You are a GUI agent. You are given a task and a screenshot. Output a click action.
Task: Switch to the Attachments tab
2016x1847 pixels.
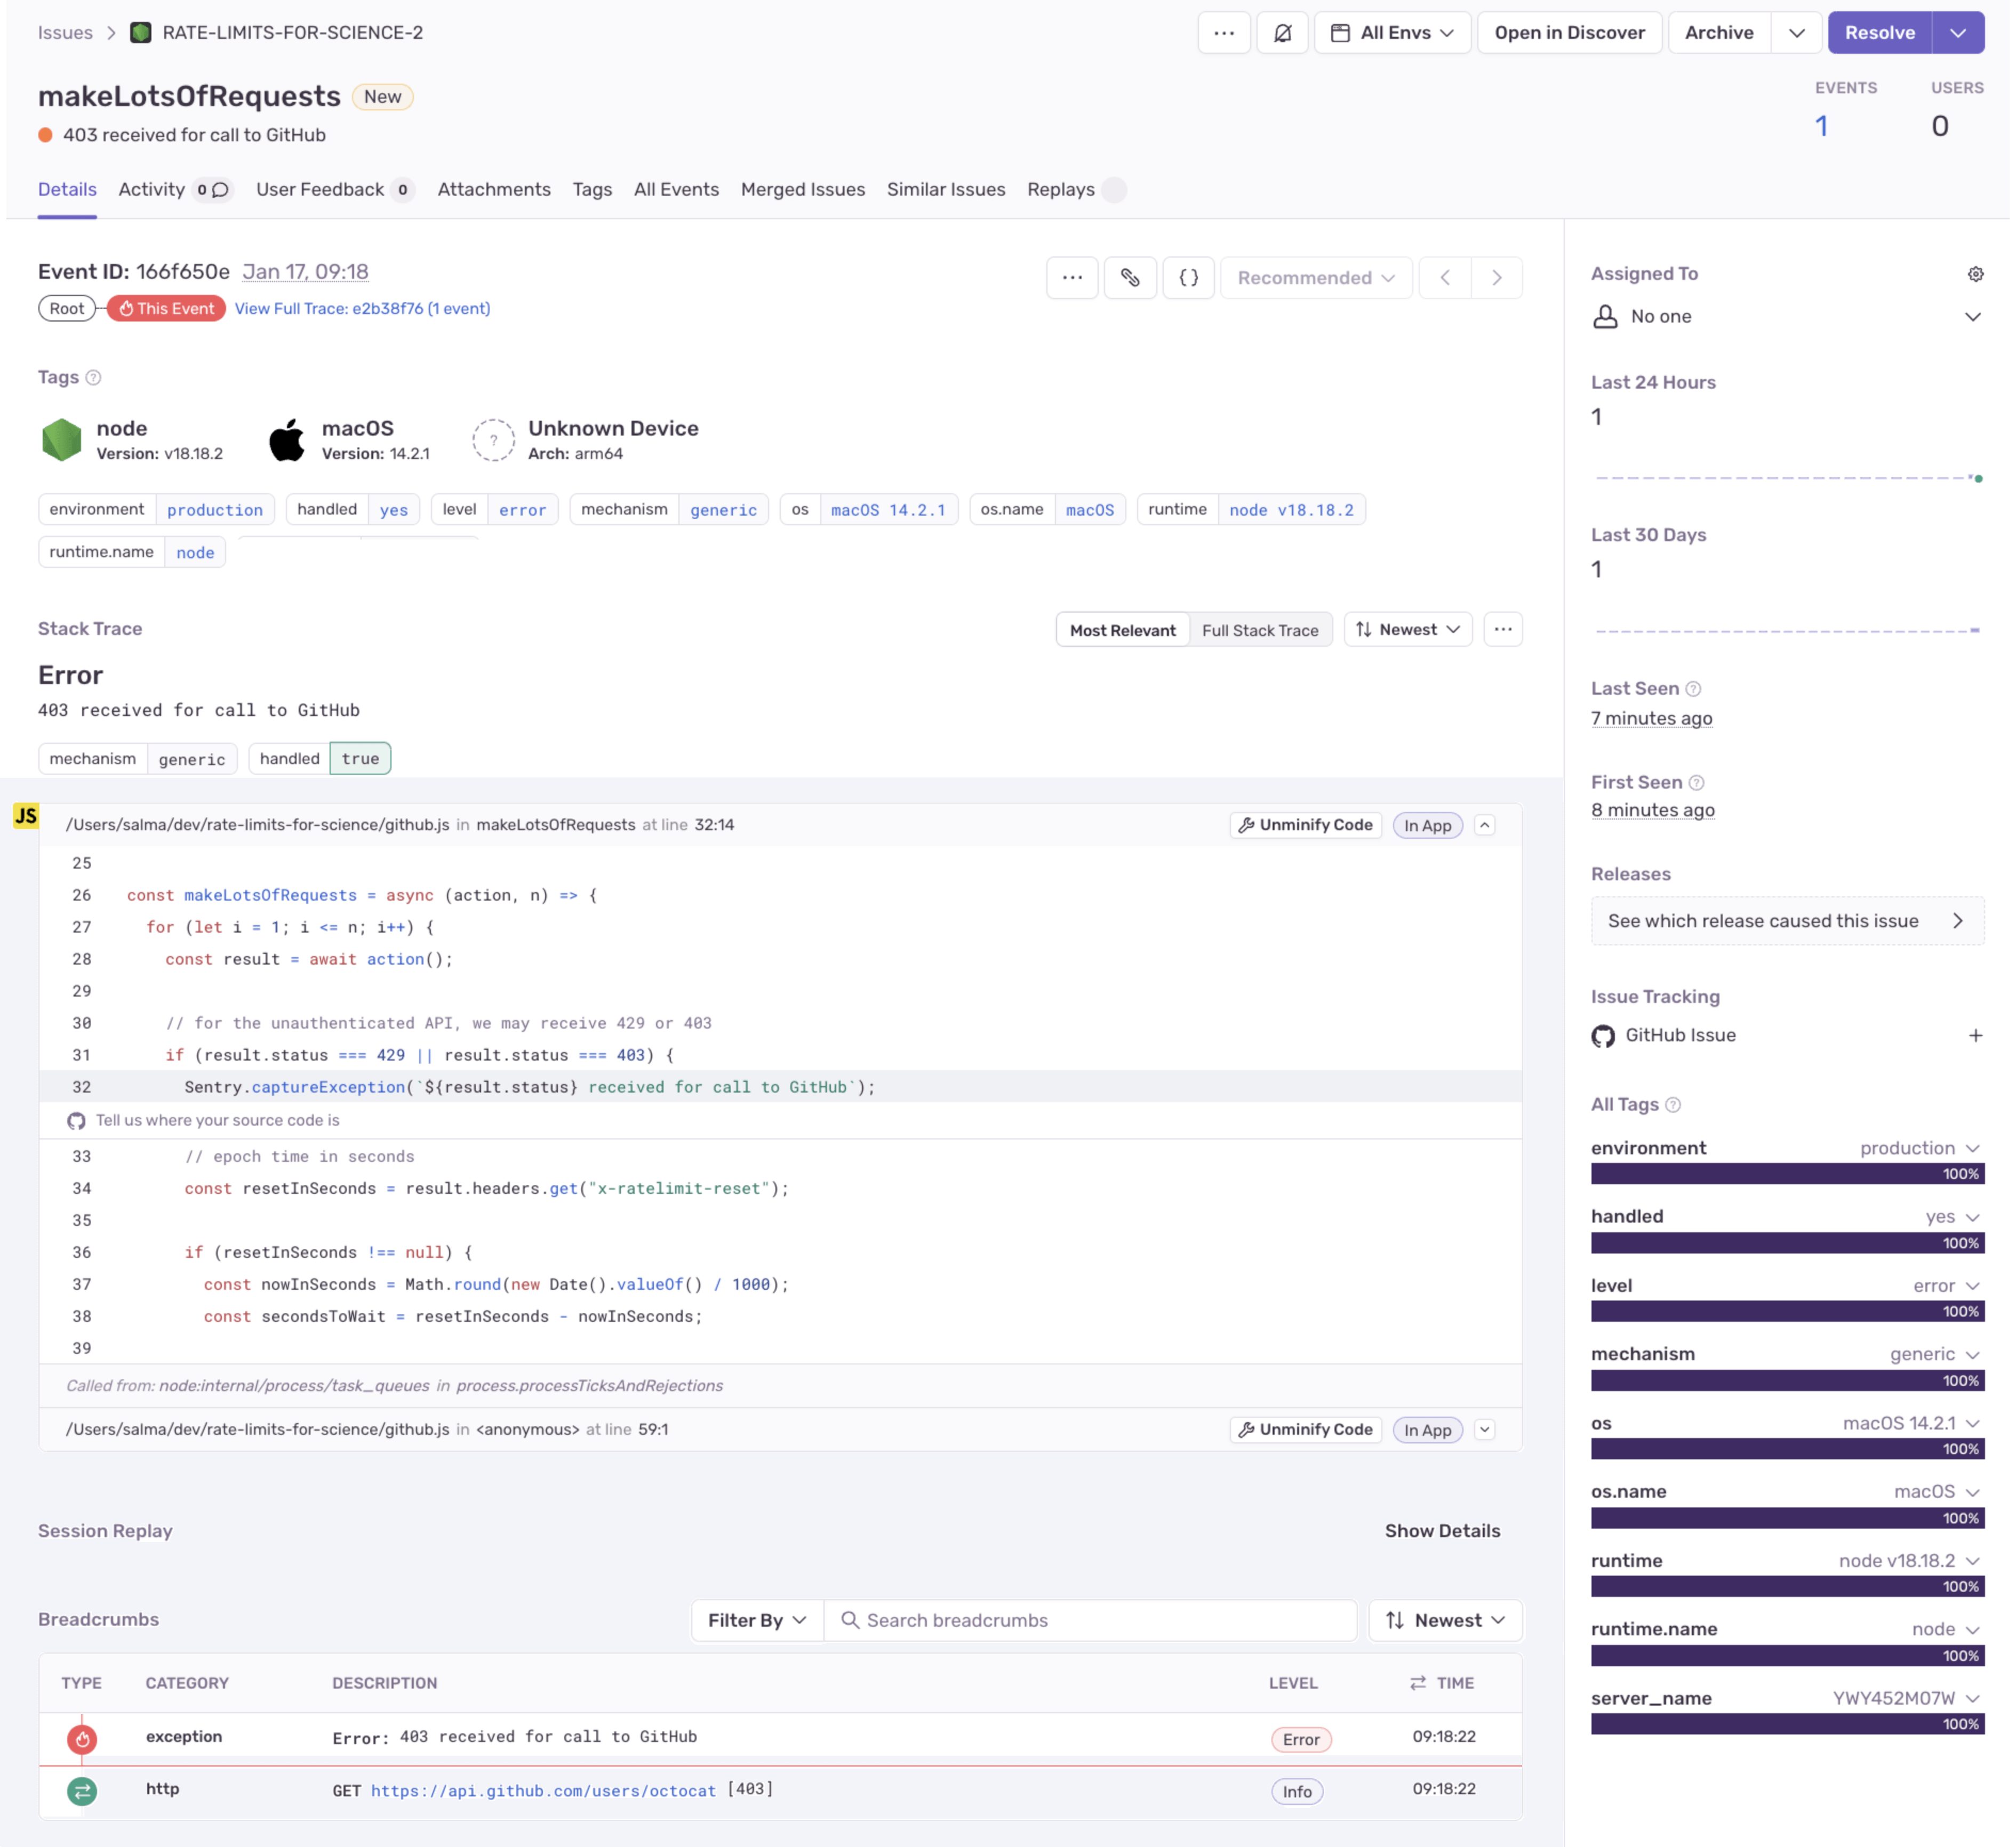(494, 190)
